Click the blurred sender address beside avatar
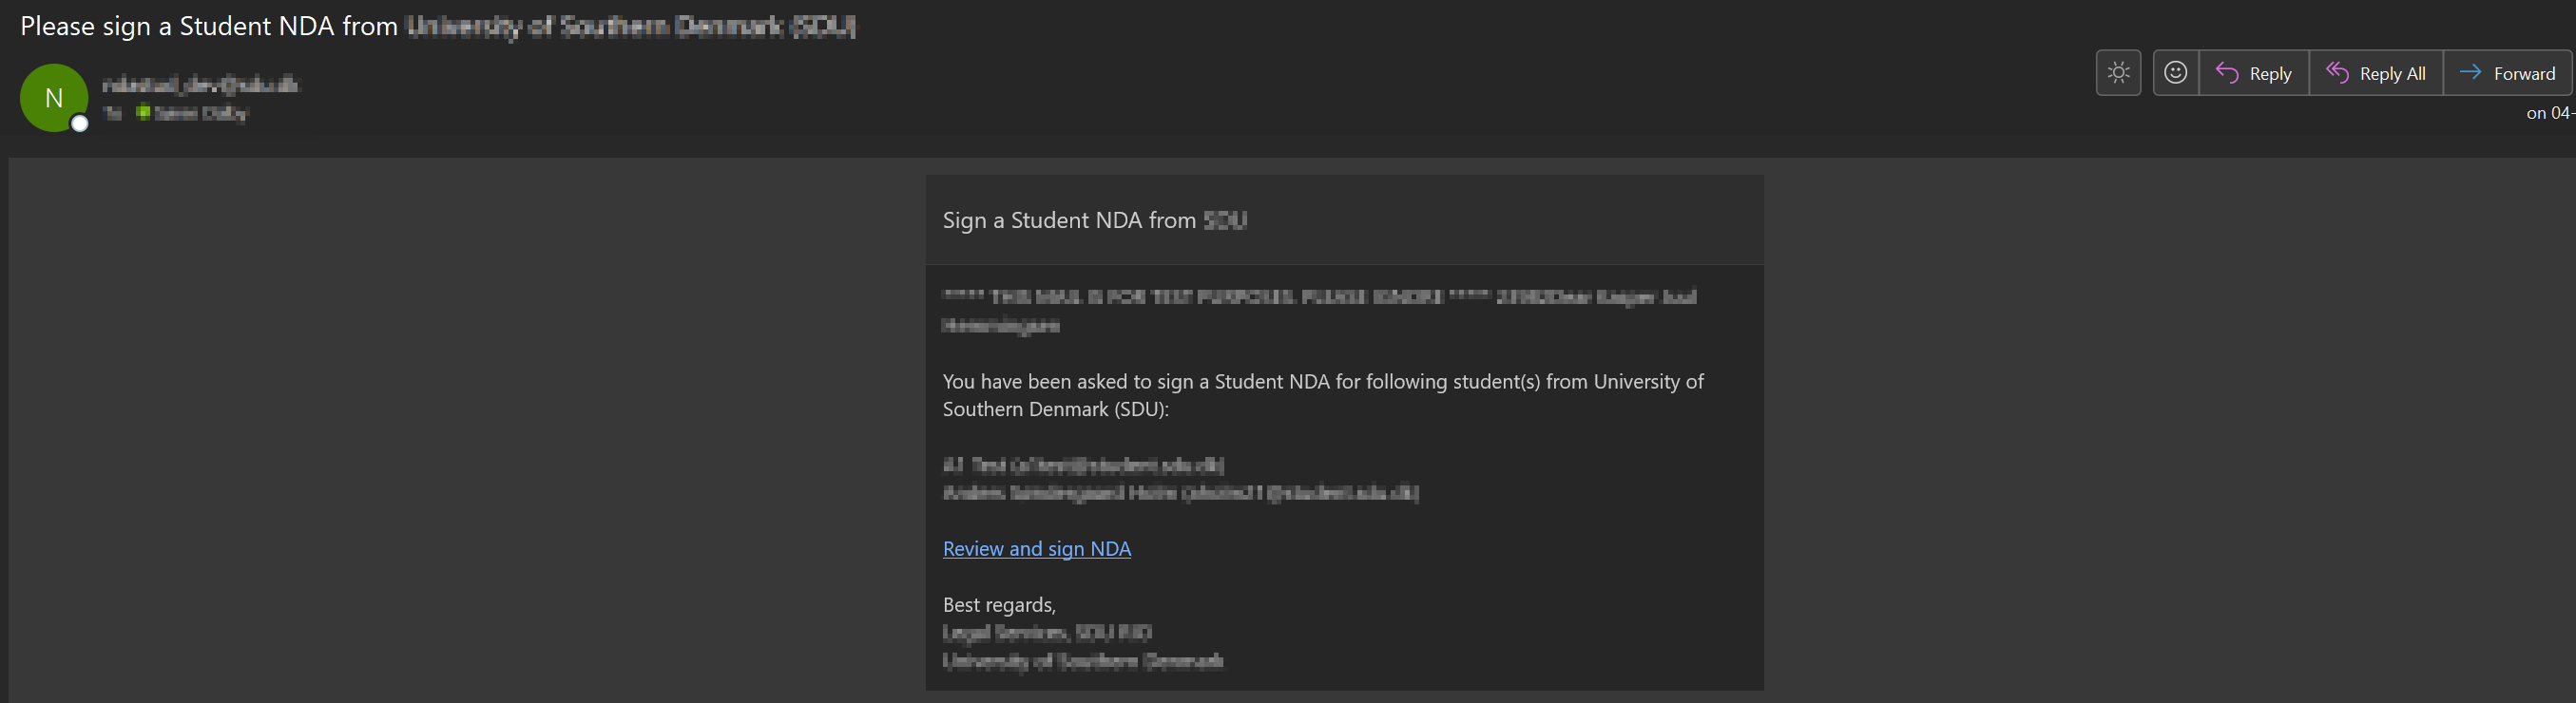Screen dimensions: 2576x703 tap(200, 85)
